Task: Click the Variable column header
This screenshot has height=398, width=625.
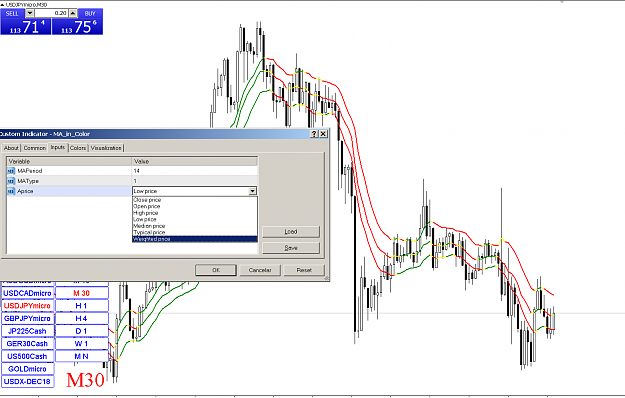Action: point(69,161)
